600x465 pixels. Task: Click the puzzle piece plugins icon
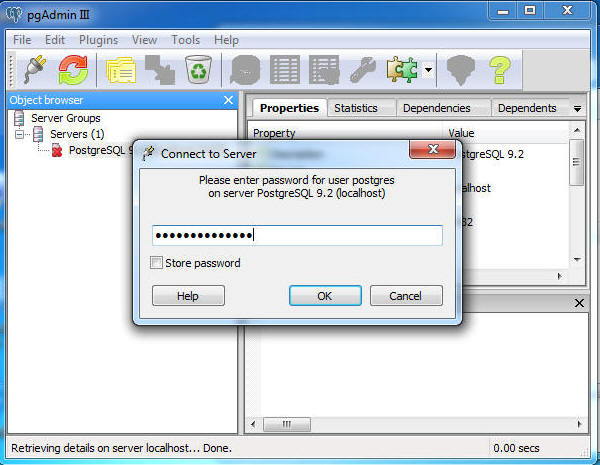pyautogui.click(x=402, y=70)
